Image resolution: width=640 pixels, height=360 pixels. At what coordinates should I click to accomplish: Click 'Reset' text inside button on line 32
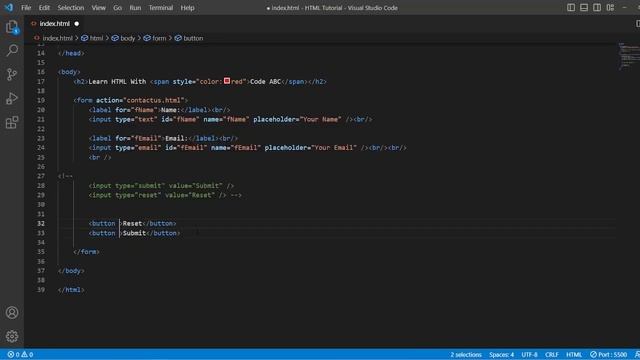pyautogui.click(x=132, y=224)
